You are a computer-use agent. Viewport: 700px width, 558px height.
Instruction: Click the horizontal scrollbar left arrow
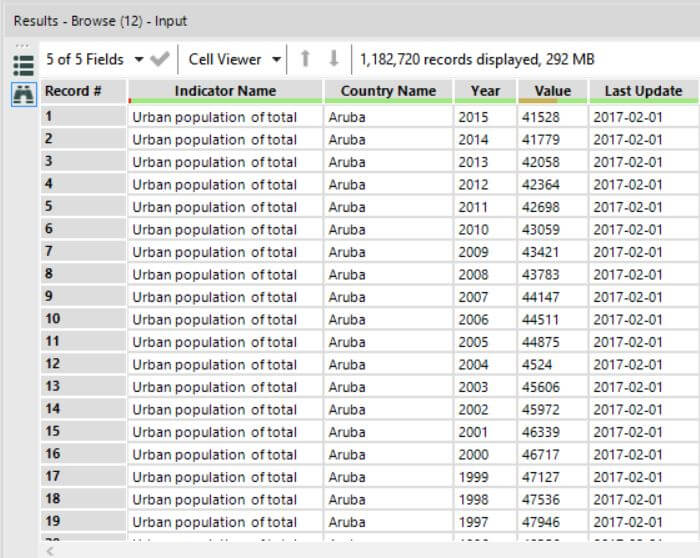click(x=48, y=550)
